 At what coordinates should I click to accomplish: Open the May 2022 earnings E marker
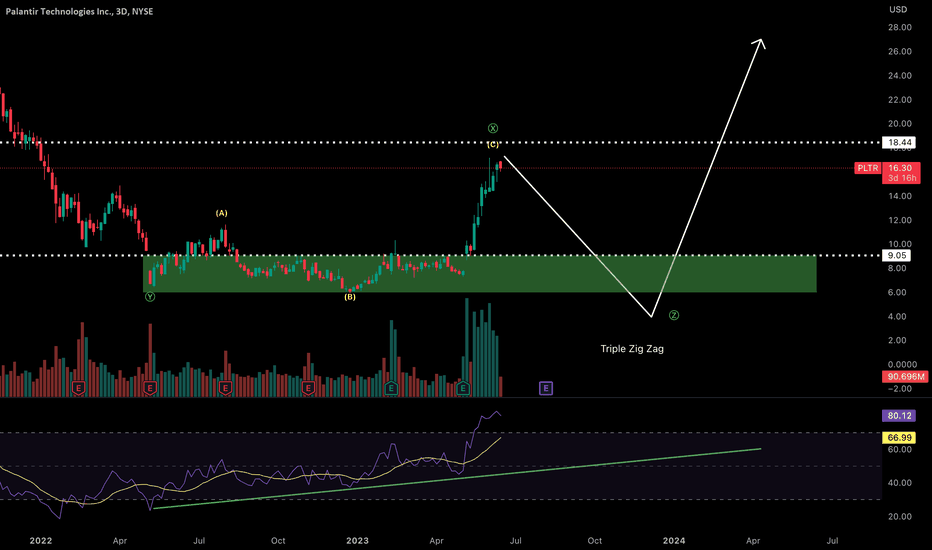150,388
